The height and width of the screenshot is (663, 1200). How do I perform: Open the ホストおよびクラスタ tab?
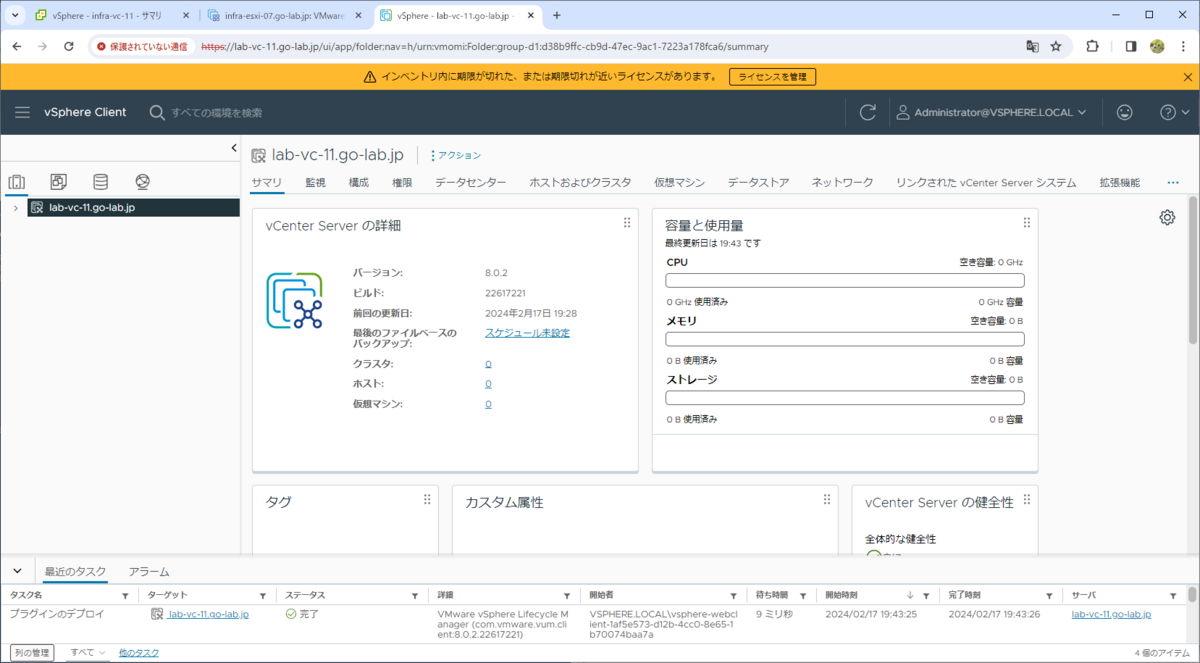(x=580, y=182)
